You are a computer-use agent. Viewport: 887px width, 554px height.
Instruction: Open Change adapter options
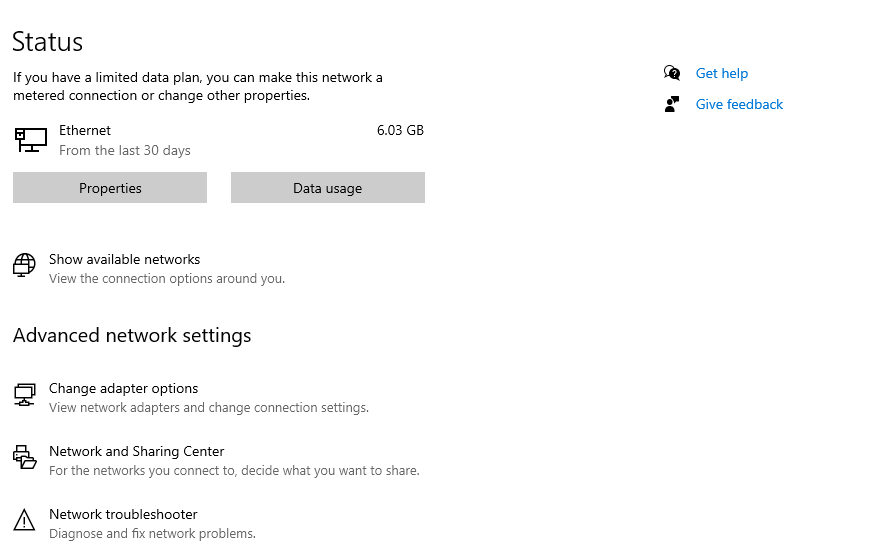coord(123,388)
